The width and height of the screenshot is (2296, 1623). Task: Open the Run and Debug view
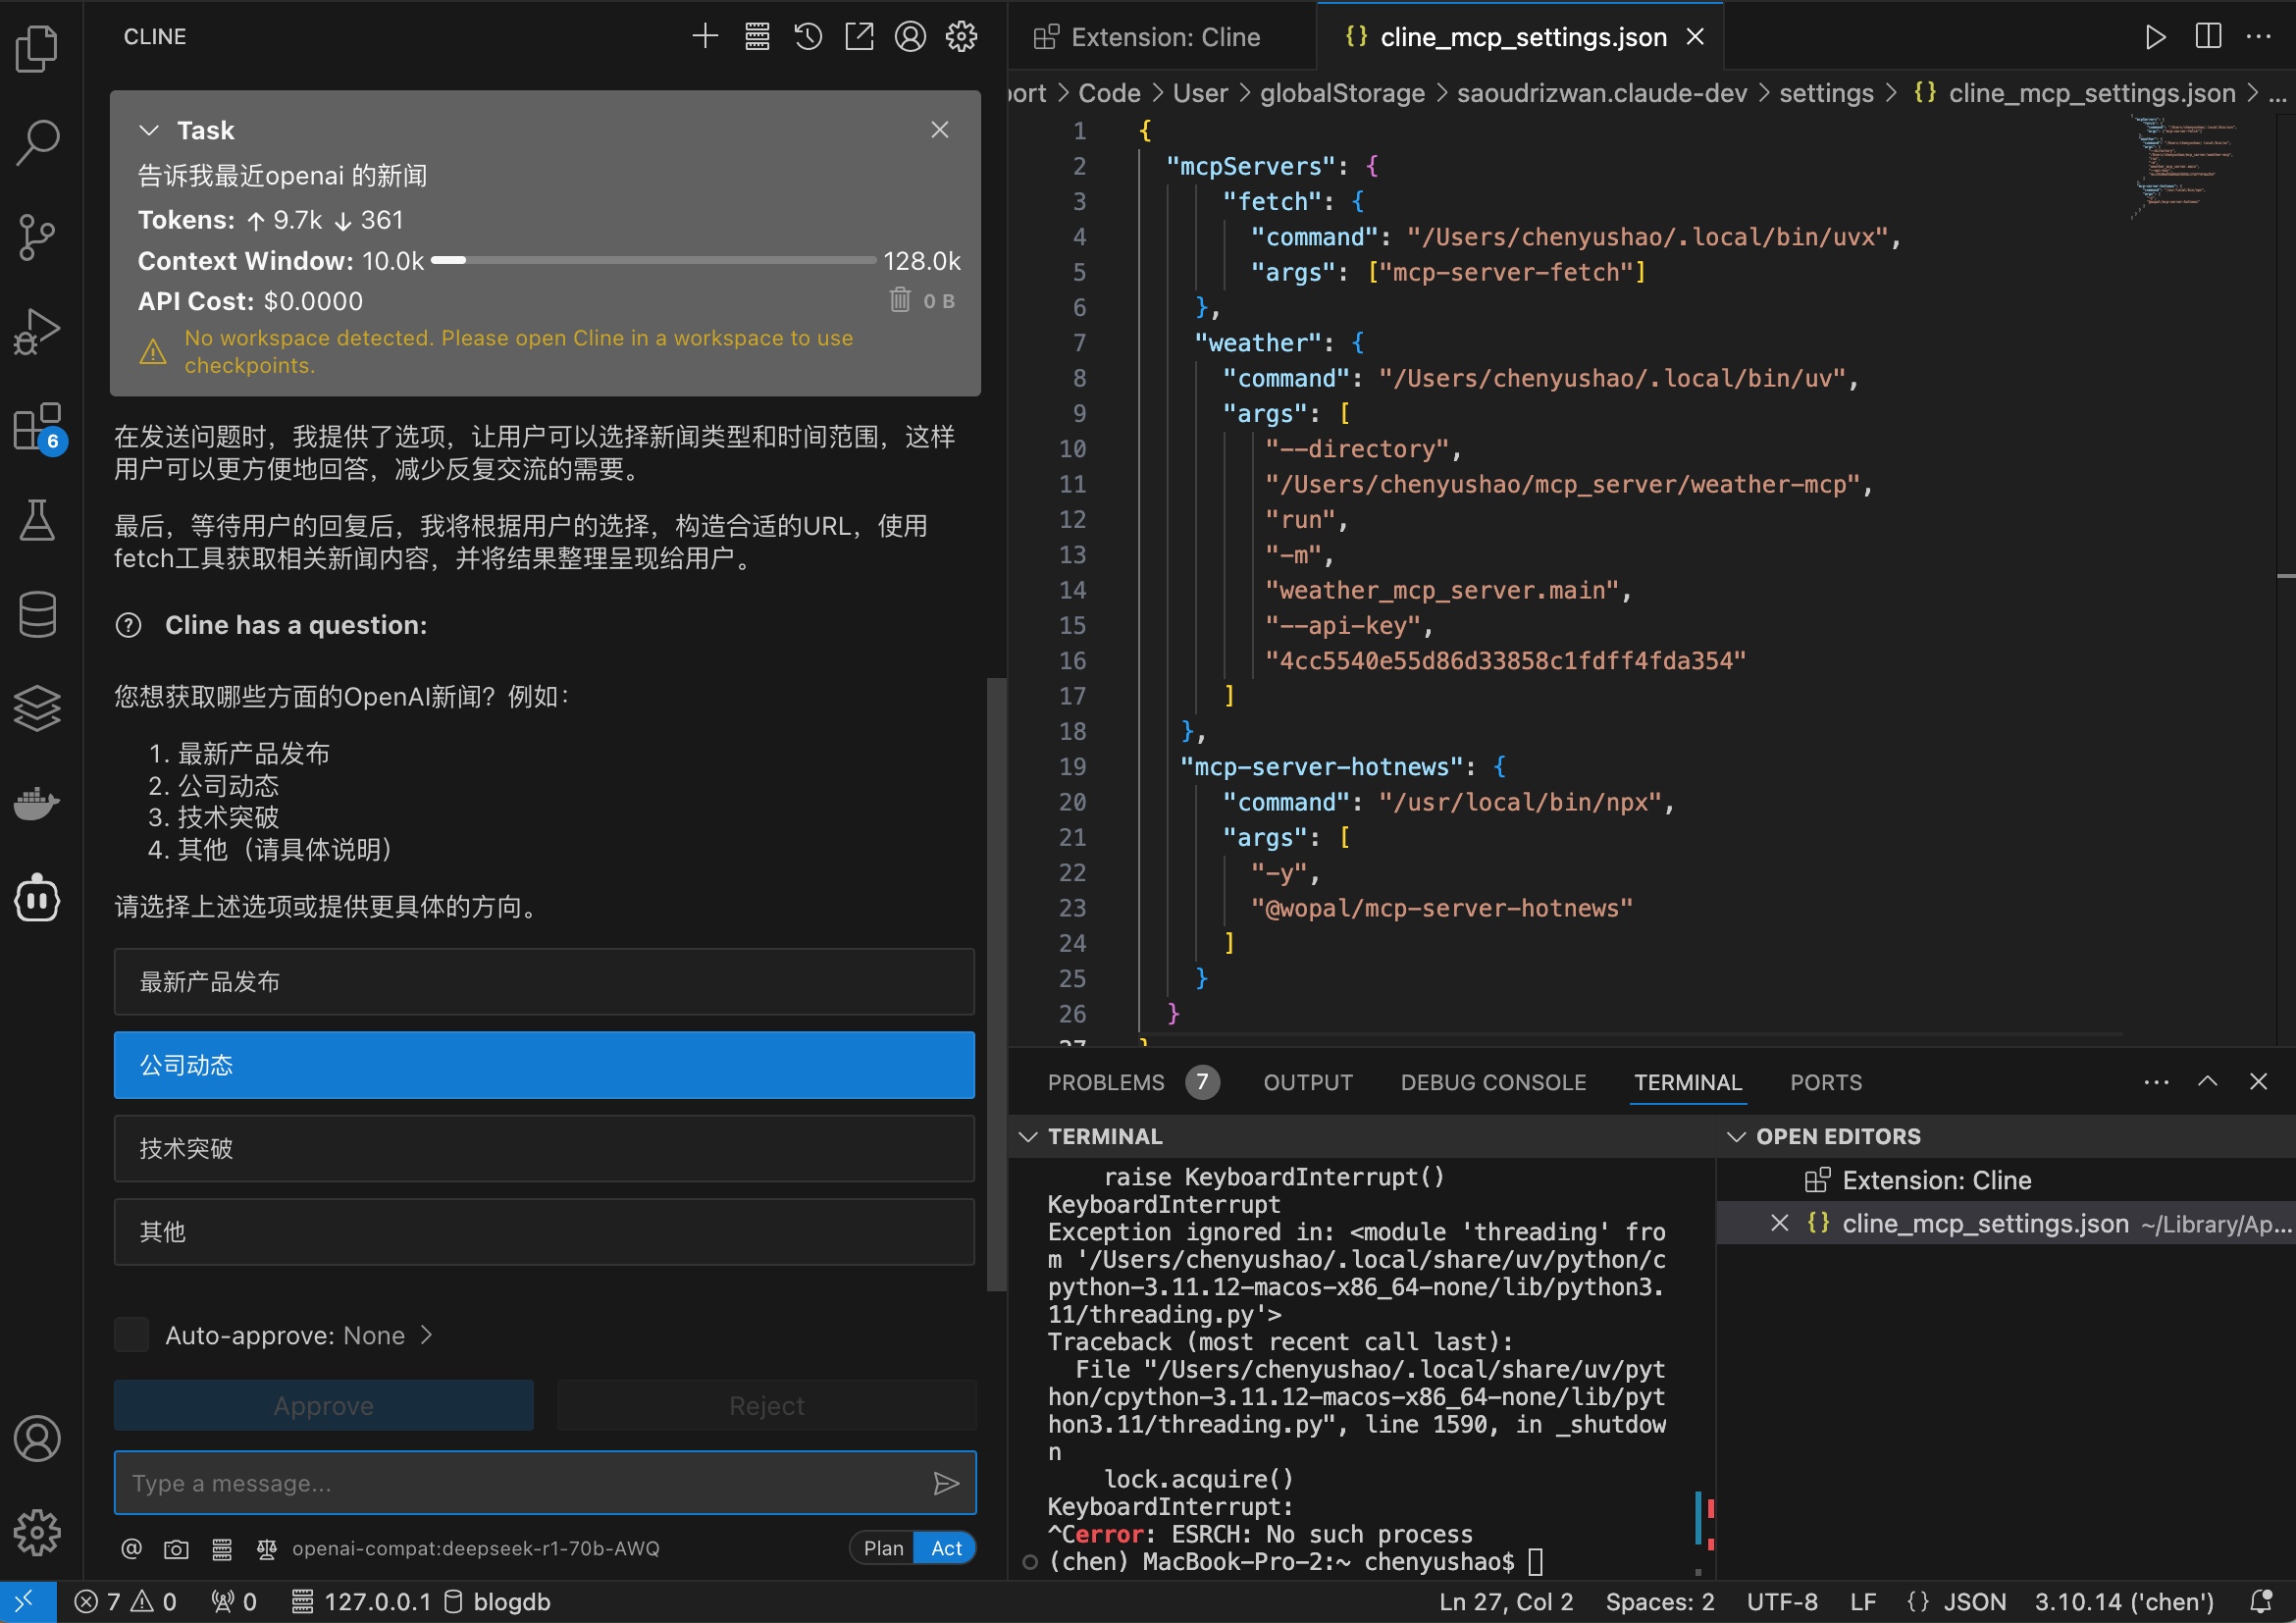pos(38,332)
